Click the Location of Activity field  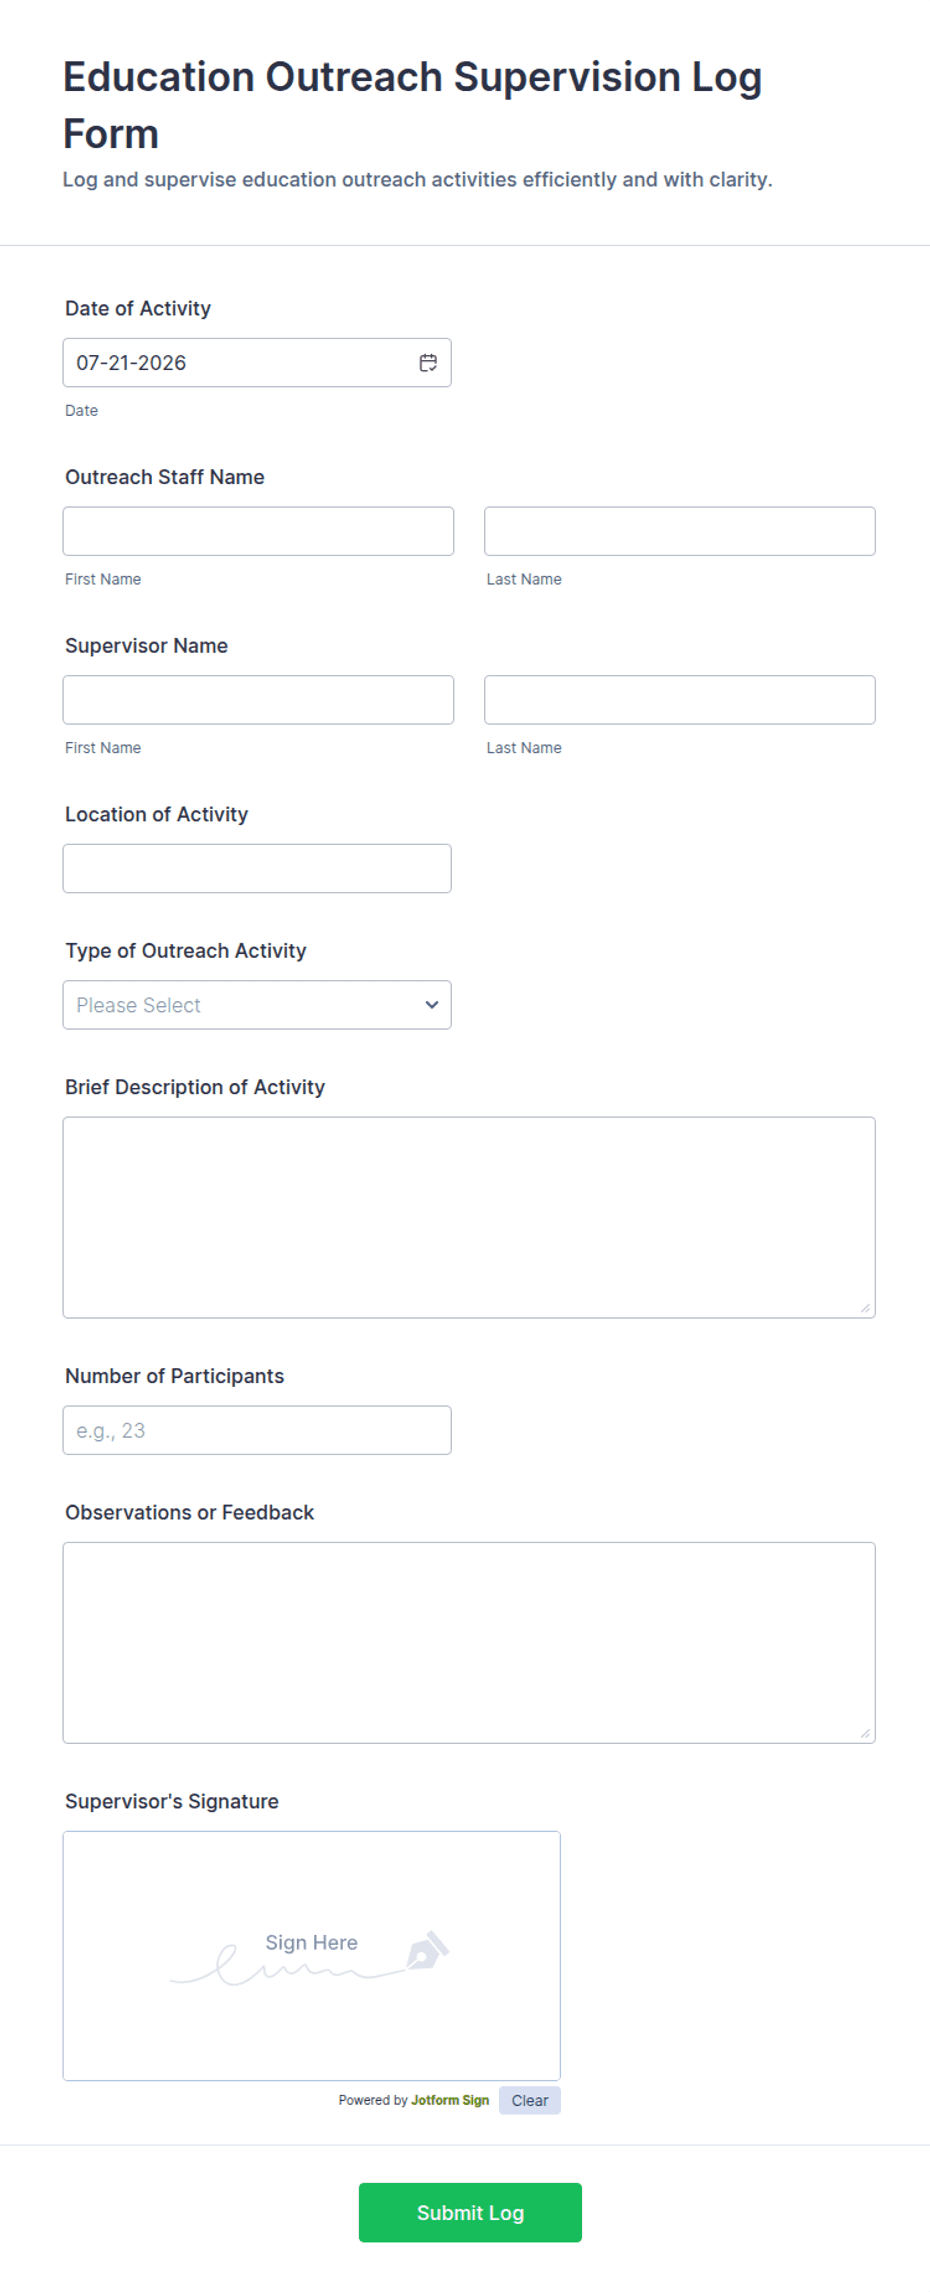pos(257,868)
